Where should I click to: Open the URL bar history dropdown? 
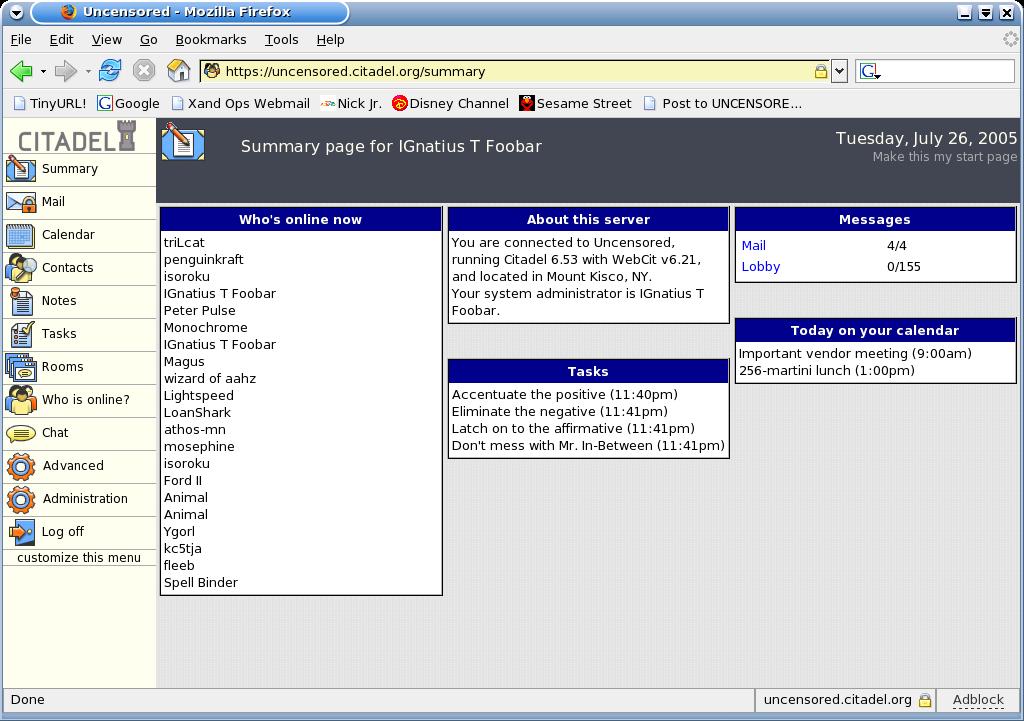839,71
